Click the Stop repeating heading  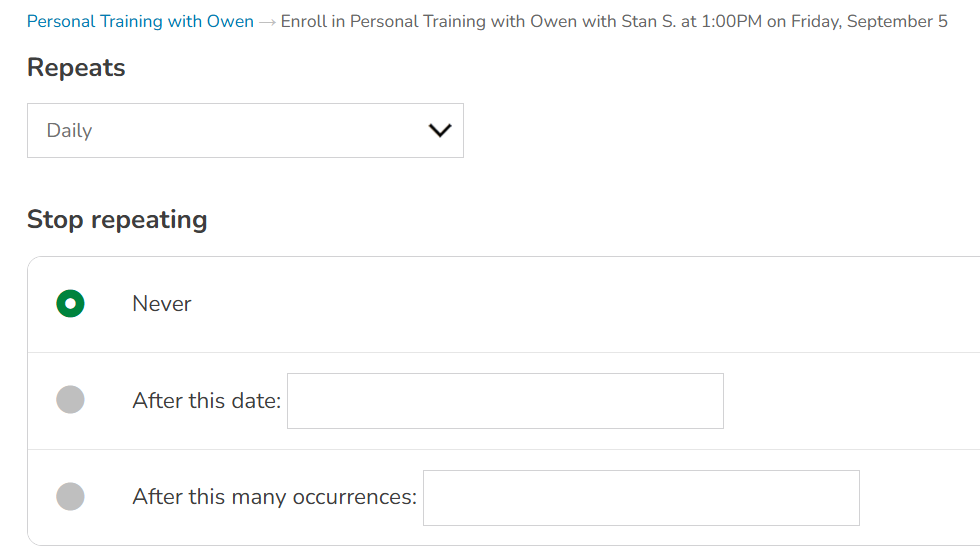[x=117, y=220]
